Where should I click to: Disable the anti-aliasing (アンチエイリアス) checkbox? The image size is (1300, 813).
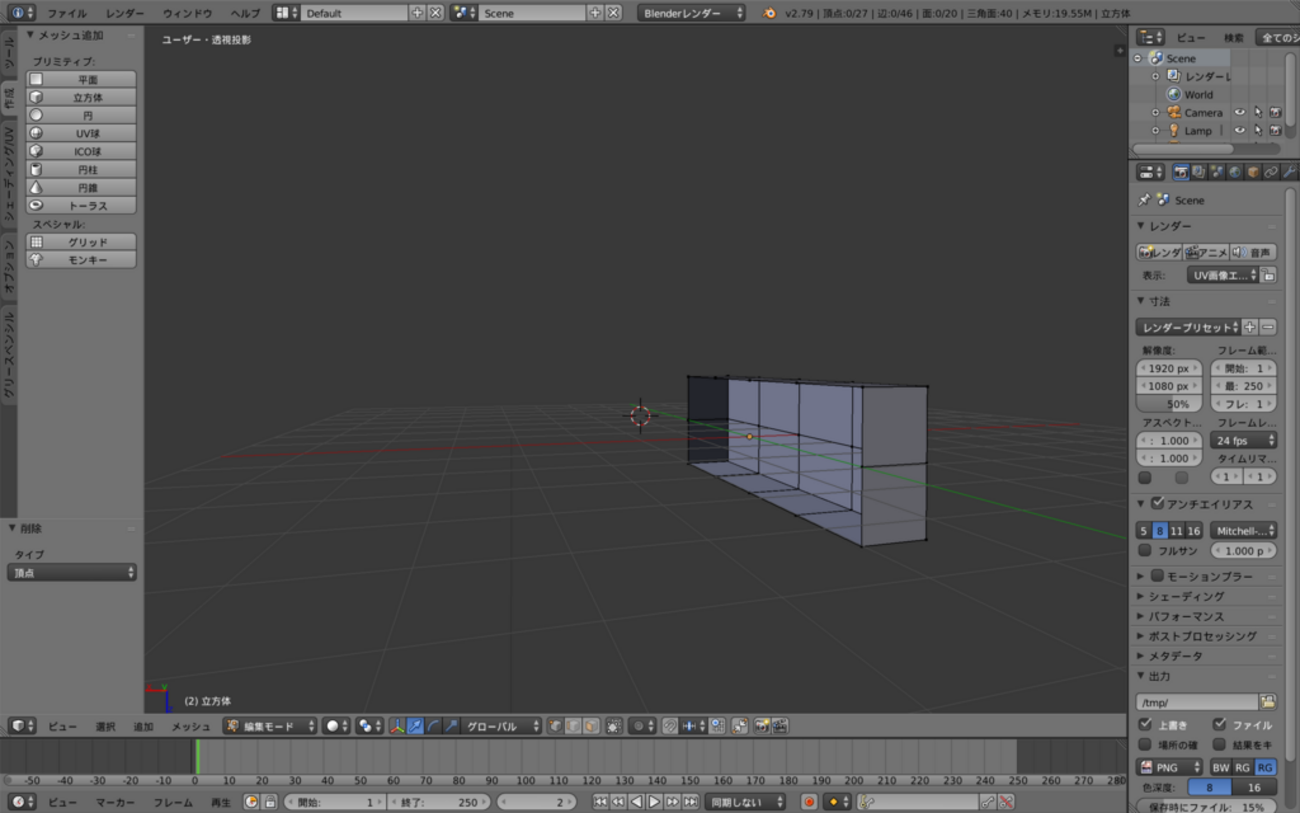(1157, 504)
